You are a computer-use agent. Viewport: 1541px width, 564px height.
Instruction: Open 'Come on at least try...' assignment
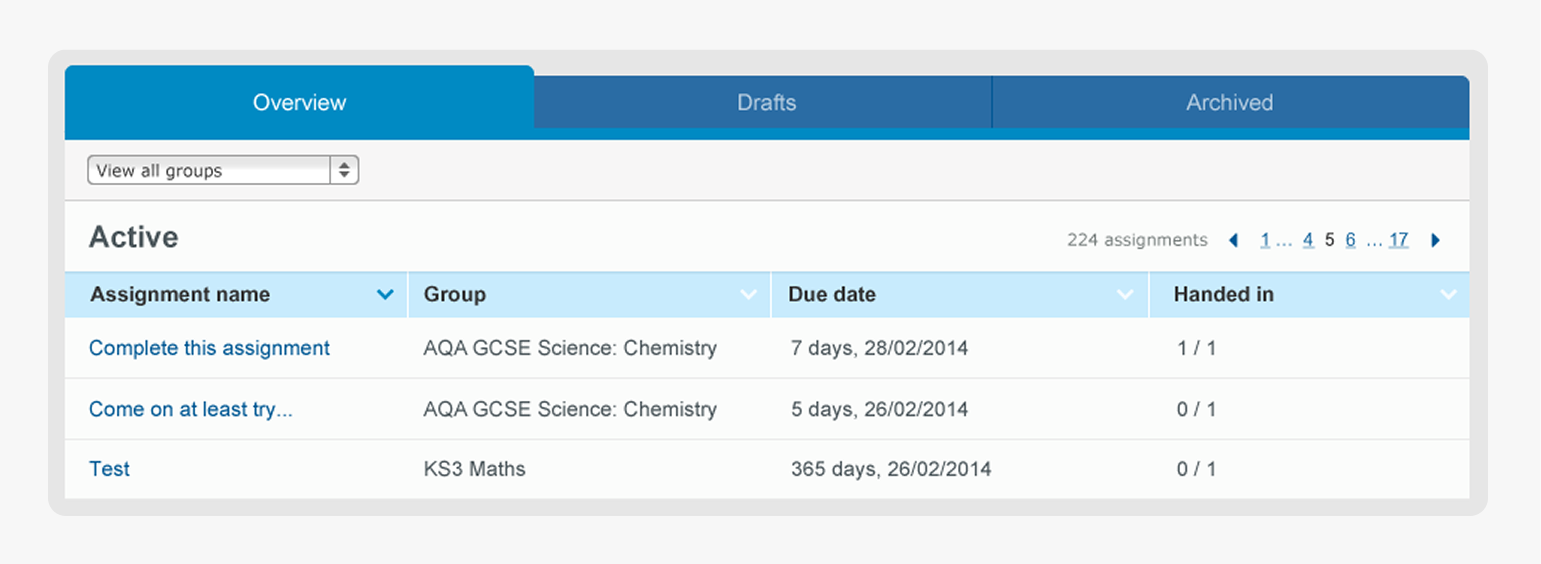click(191, 409)
